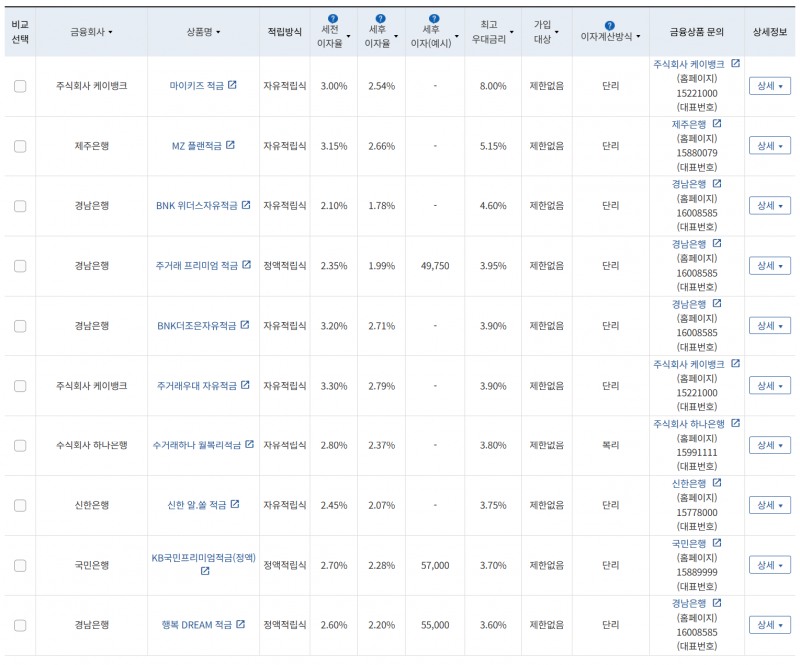This screenshot has height=665, width=800.
Task: Expand 상세 details for 주거래 프리미엄 적금
Action: [x=769, y=266]
